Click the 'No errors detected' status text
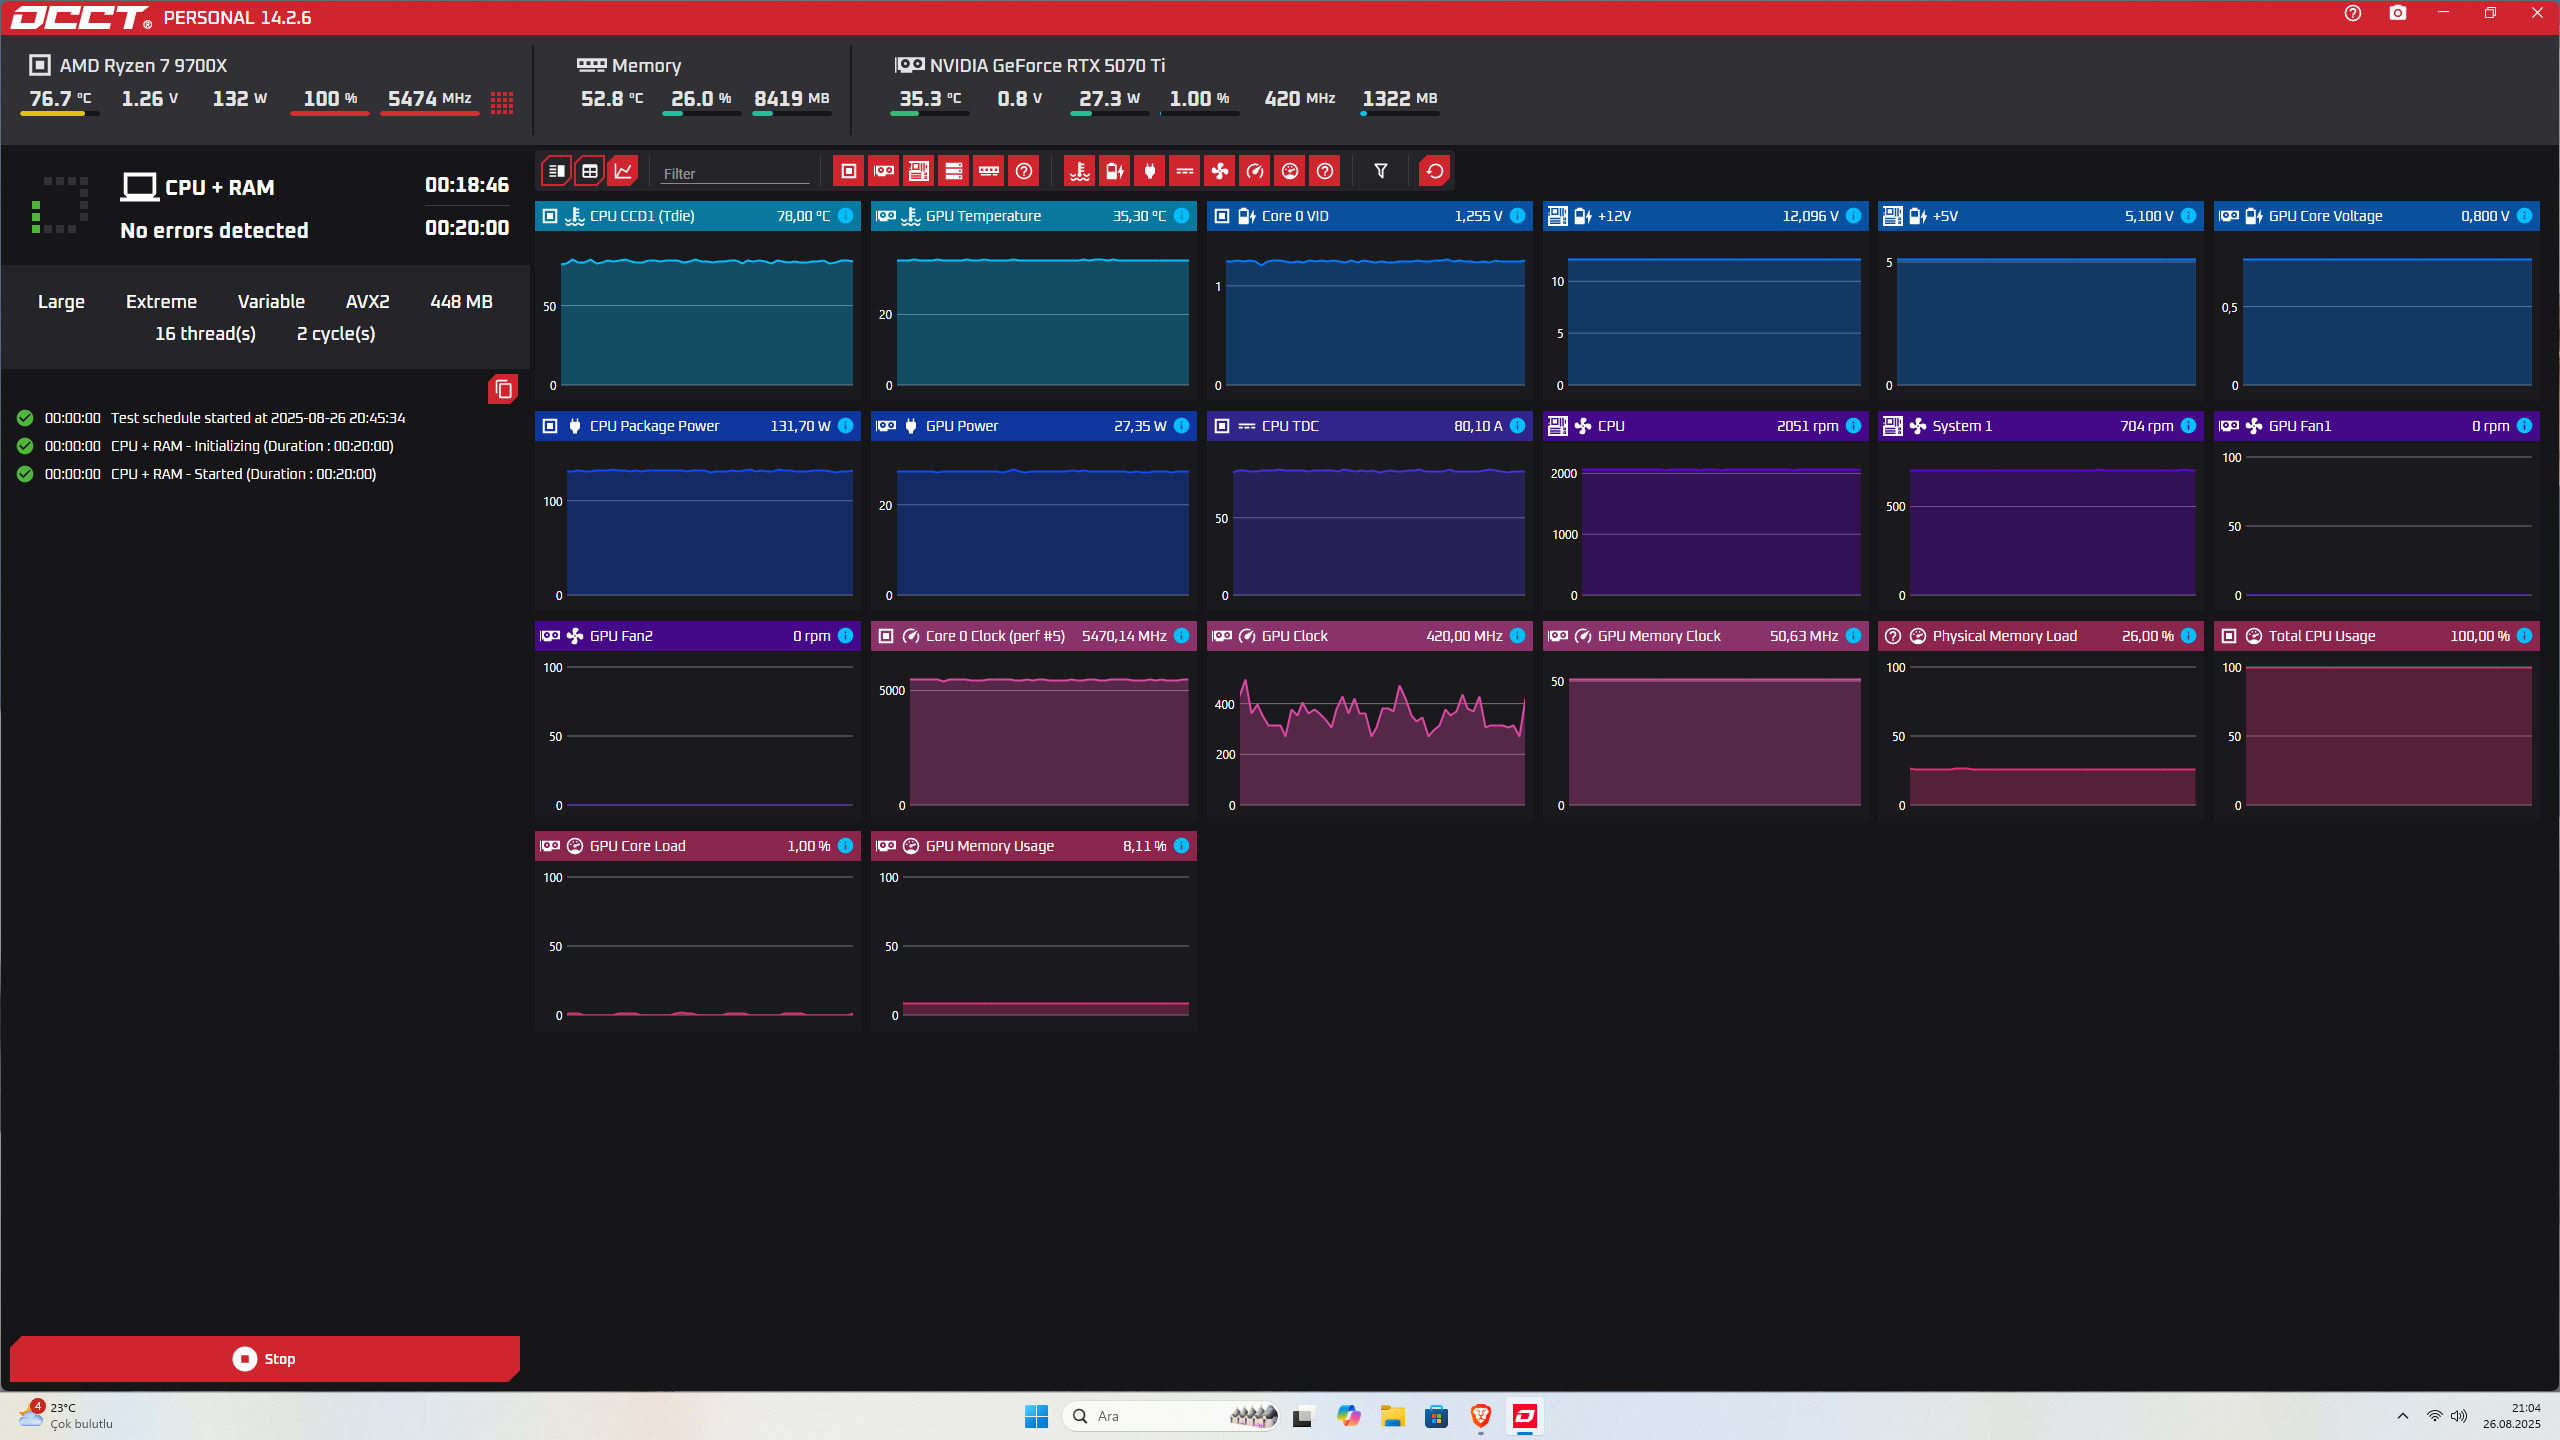 (x=214, y=231)
